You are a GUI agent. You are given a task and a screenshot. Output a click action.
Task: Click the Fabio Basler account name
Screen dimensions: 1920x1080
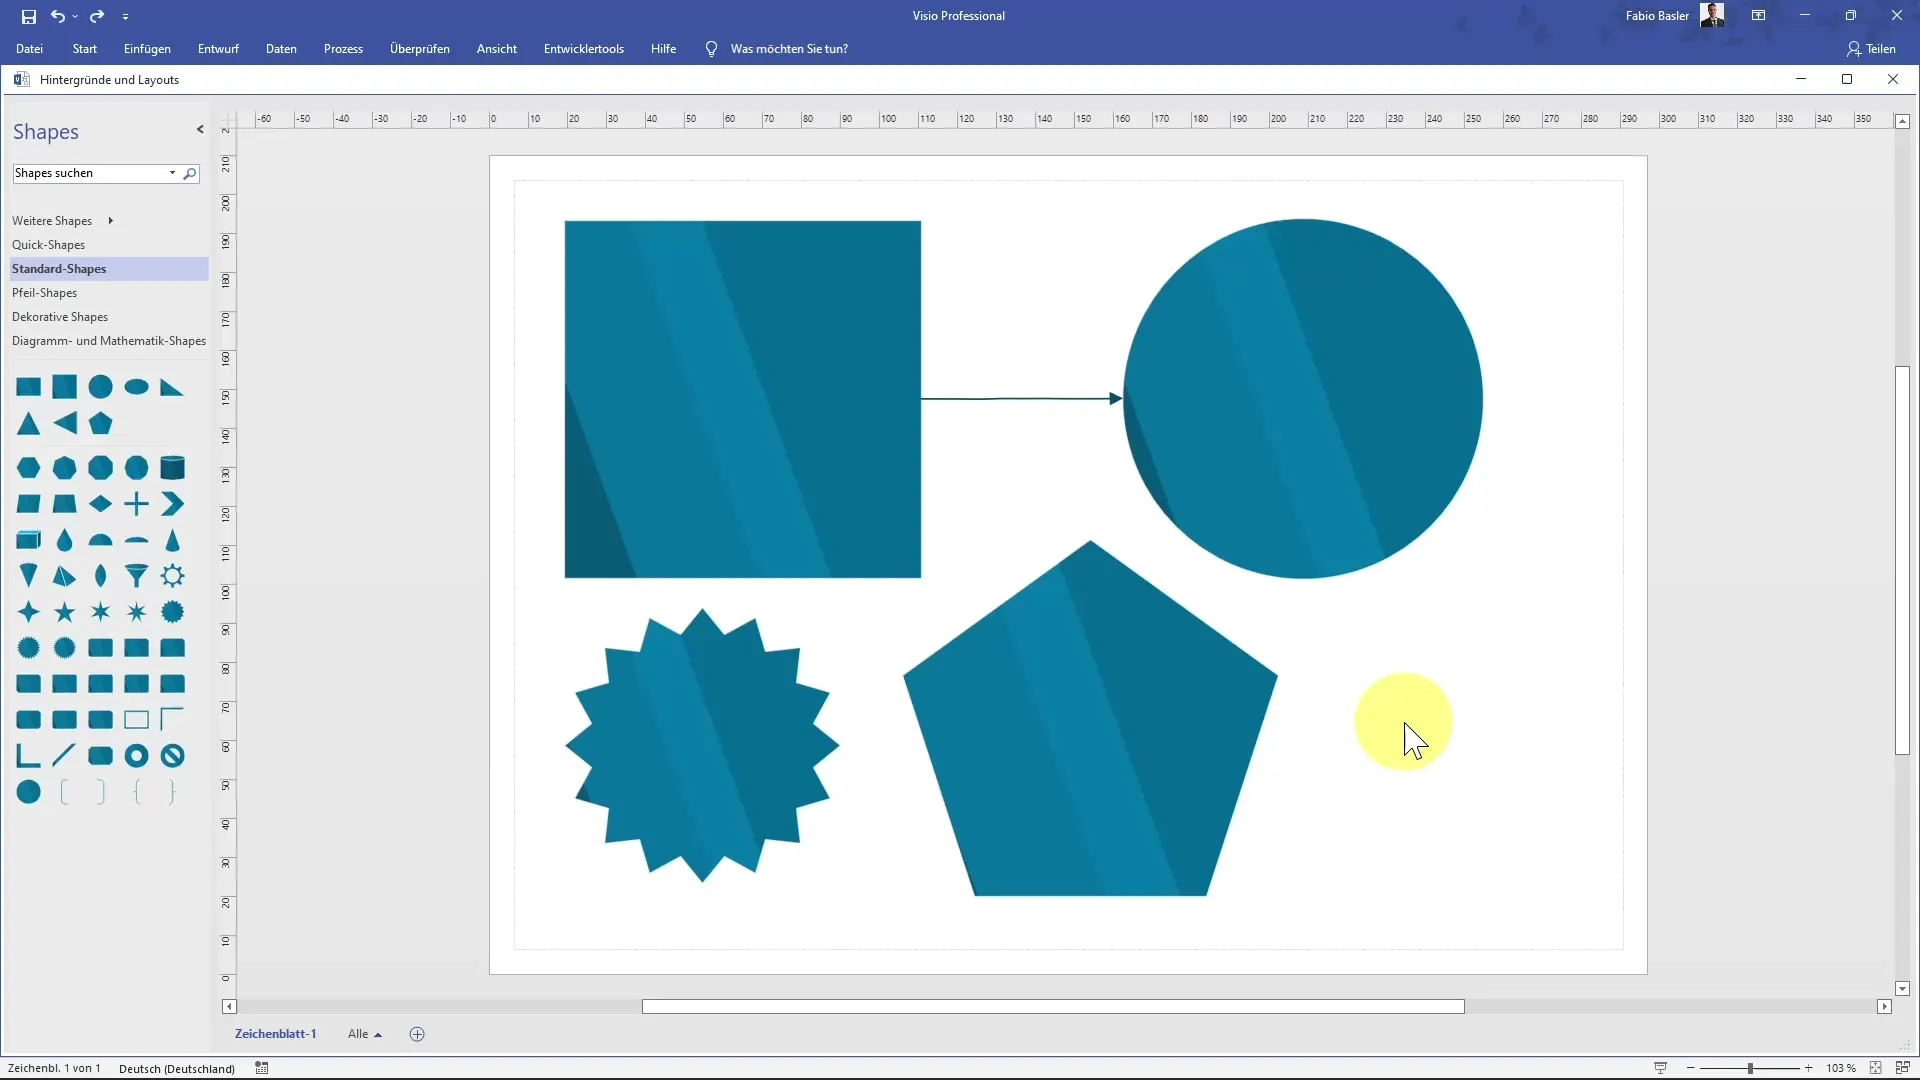pos(1657,16)
